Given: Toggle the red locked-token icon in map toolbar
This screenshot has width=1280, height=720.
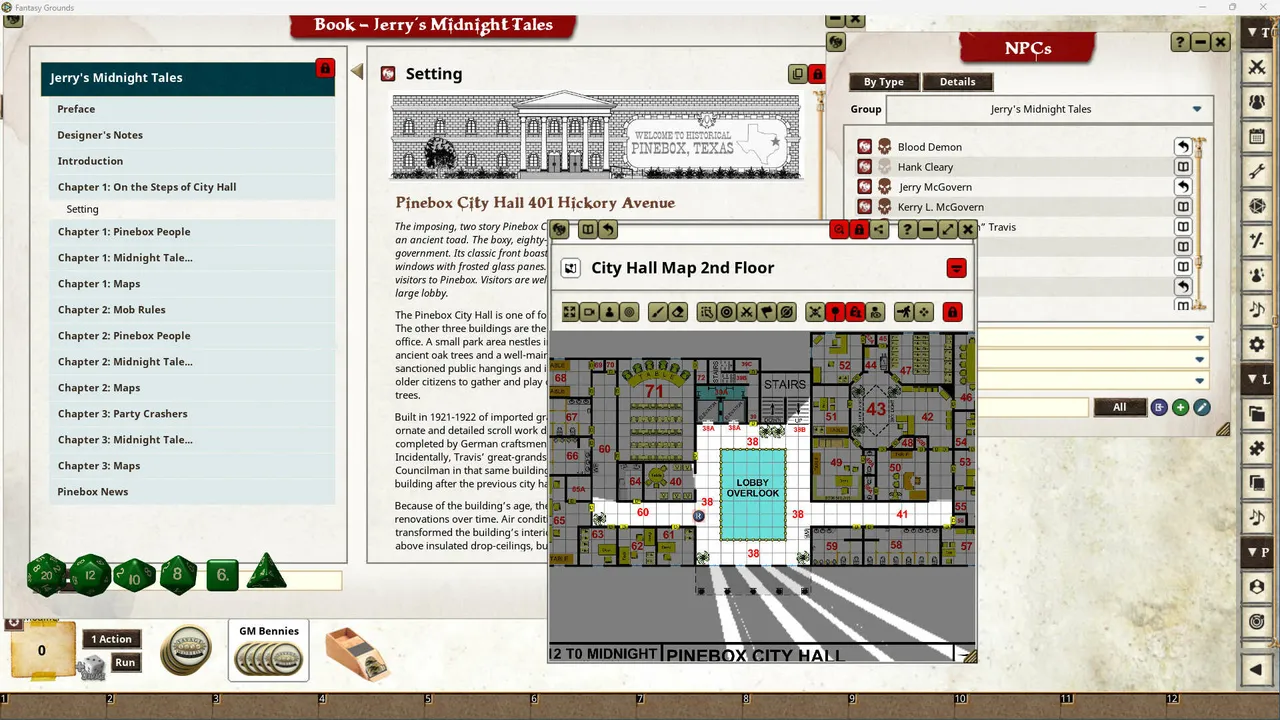Looking at the screenshot, I should click(x=855, y=312).
